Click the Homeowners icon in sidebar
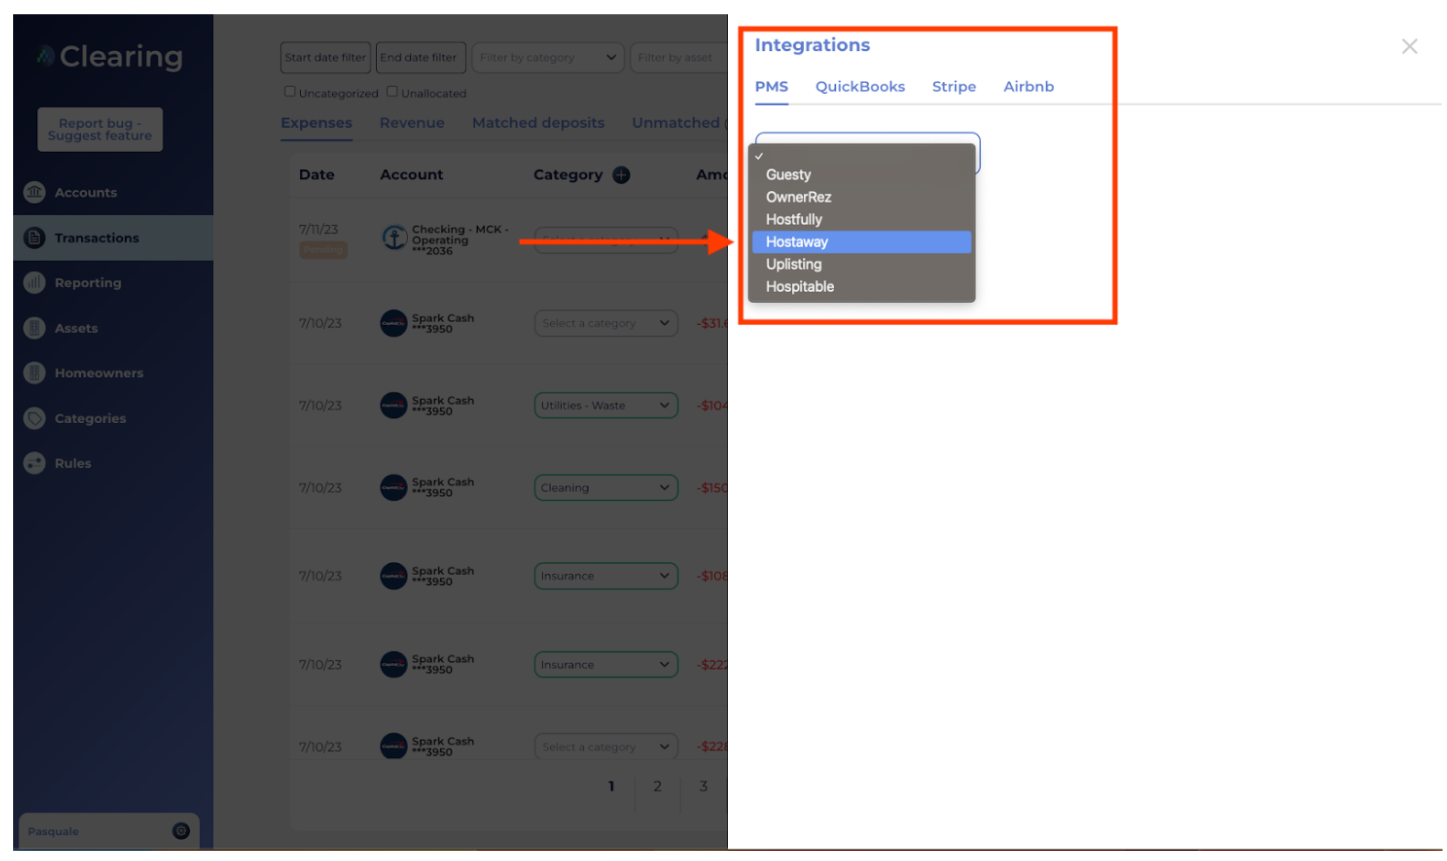The width and height of the screenshot is (1447, 861). pos(34,373)
